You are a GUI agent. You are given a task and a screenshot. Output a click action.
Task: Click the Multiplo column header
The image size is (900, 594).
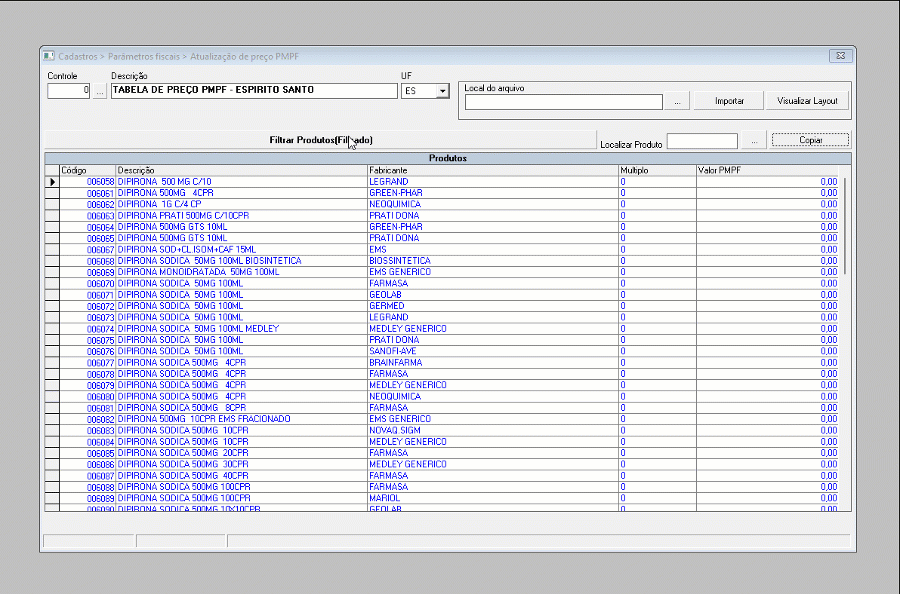point(657,170)
